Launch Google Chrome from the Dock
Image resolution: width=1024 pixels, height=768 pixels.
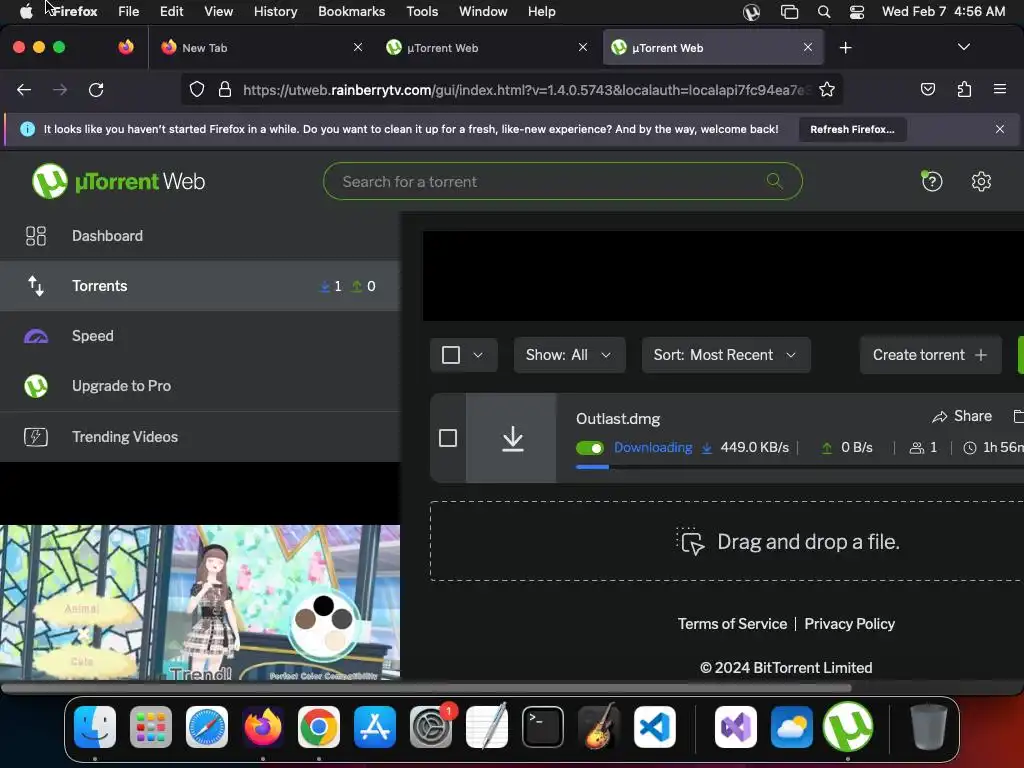point(319,726)
